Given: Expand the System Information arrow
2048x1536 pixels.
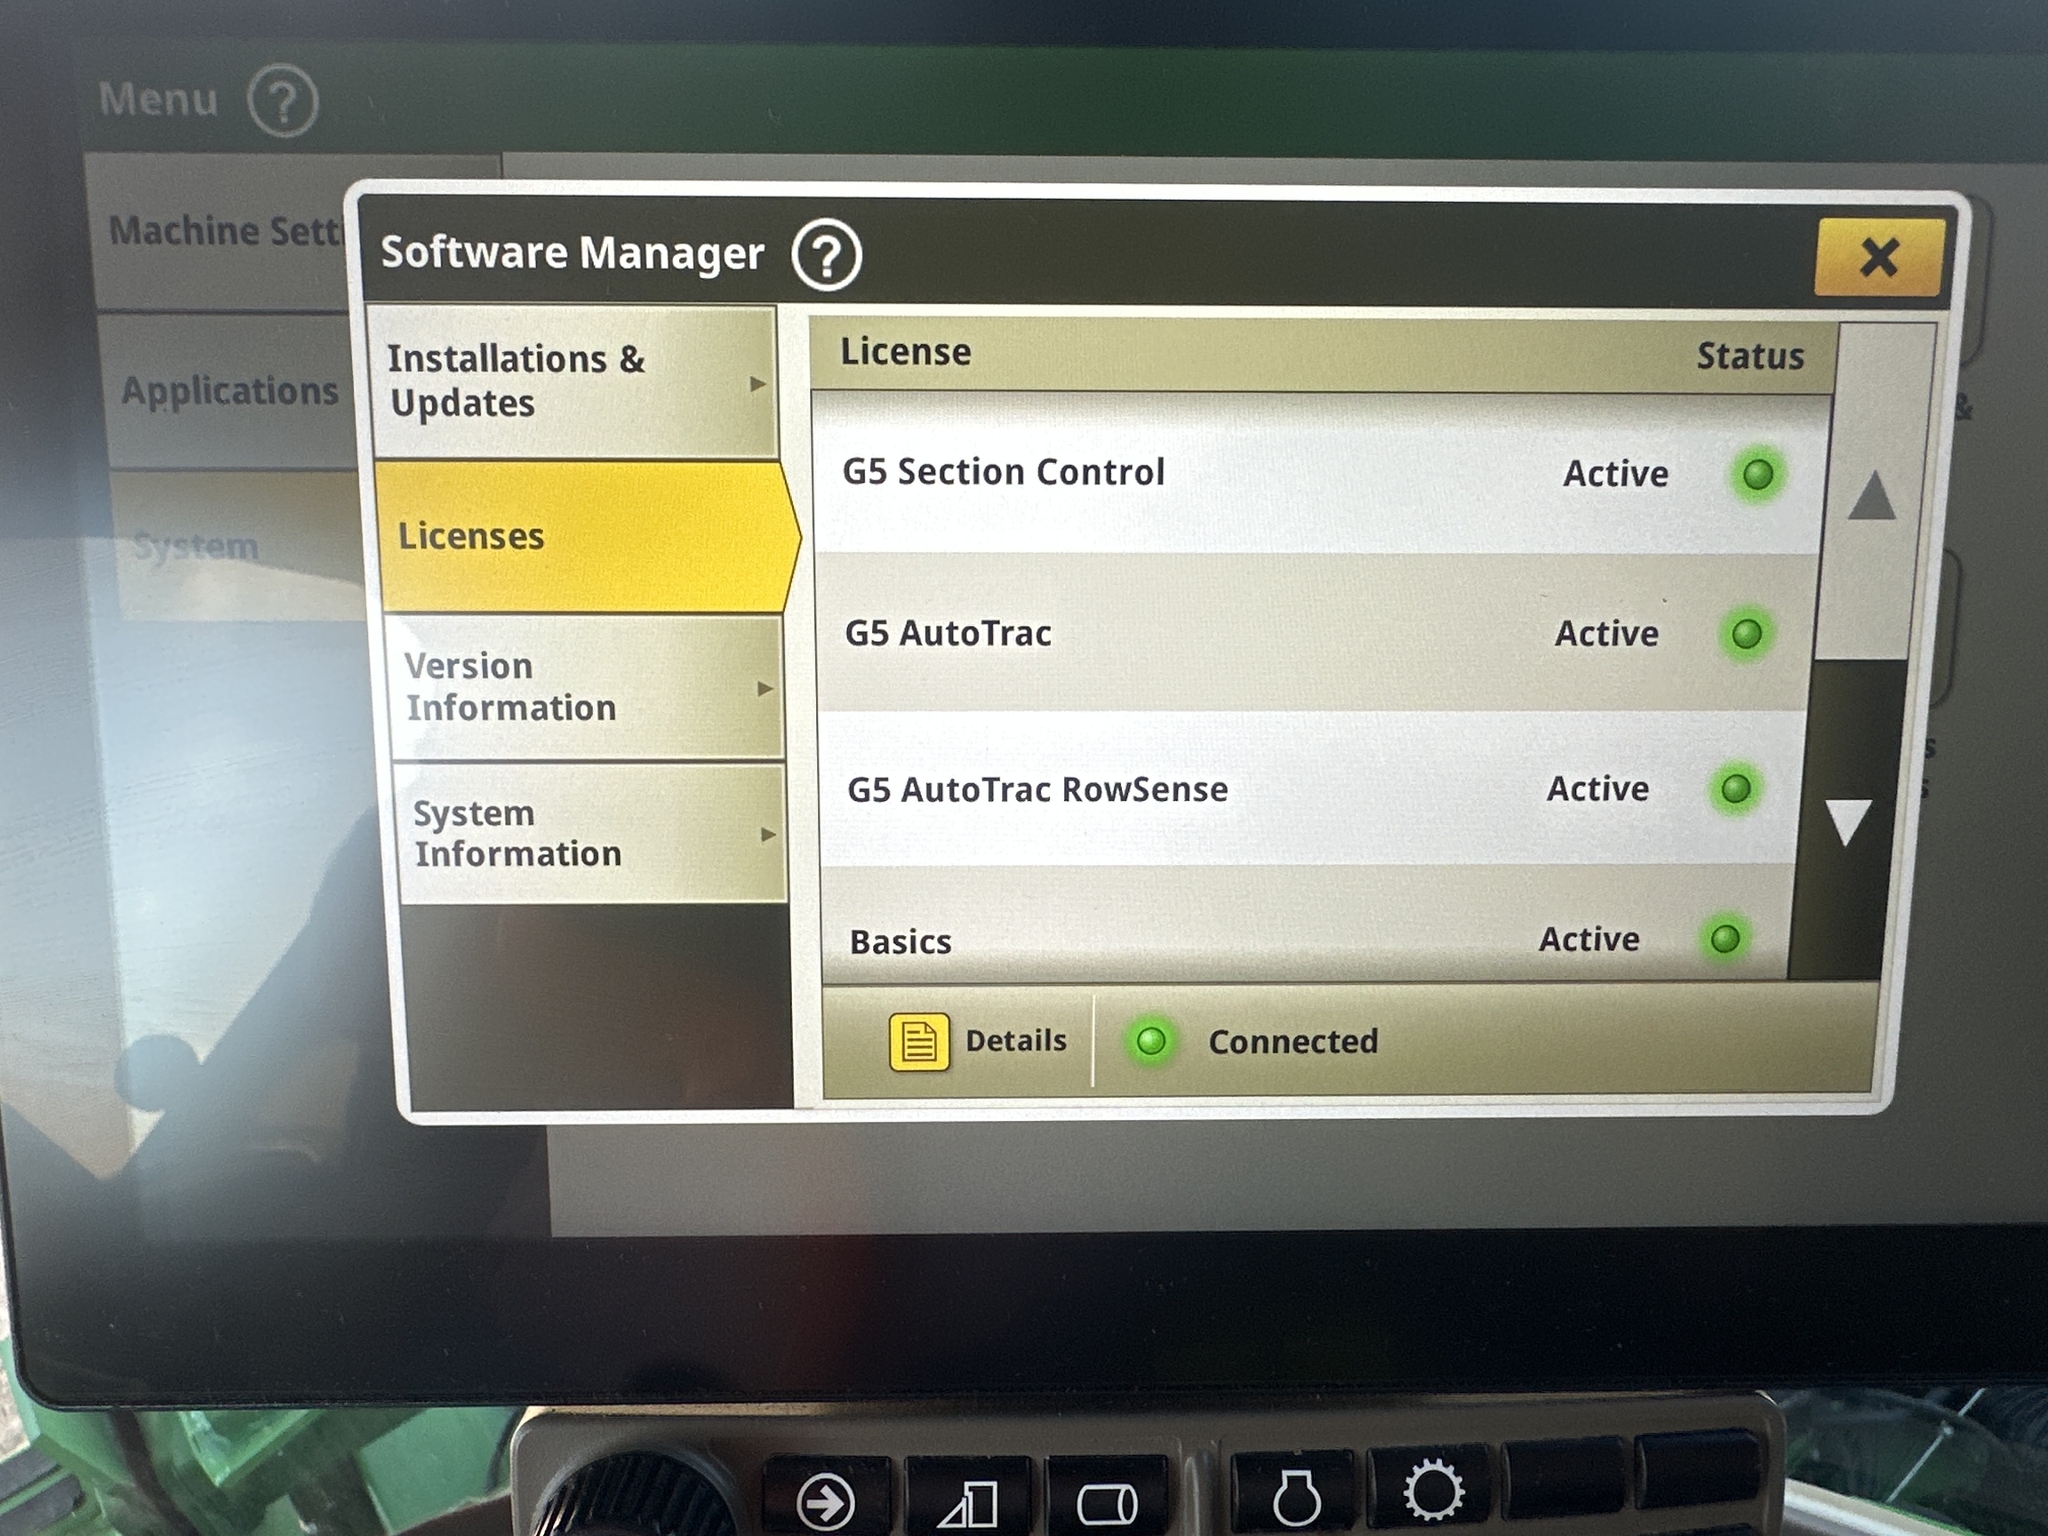Looking at the screenshot, I should (768, 834).
